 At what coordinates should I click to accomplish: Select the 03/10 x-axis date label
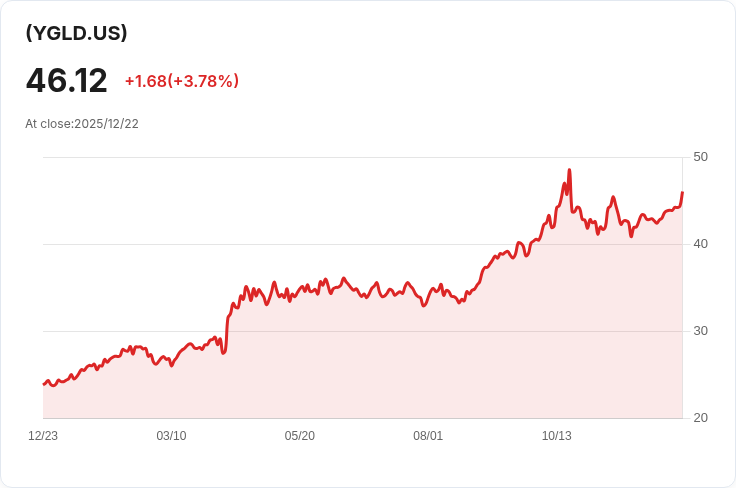tap(171, 436)
